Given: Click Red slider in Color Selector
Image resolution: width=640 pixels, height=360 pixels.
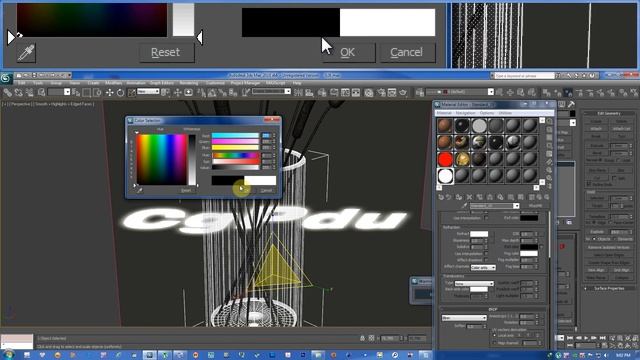Looking at the screenshot, I should [236, 136].
